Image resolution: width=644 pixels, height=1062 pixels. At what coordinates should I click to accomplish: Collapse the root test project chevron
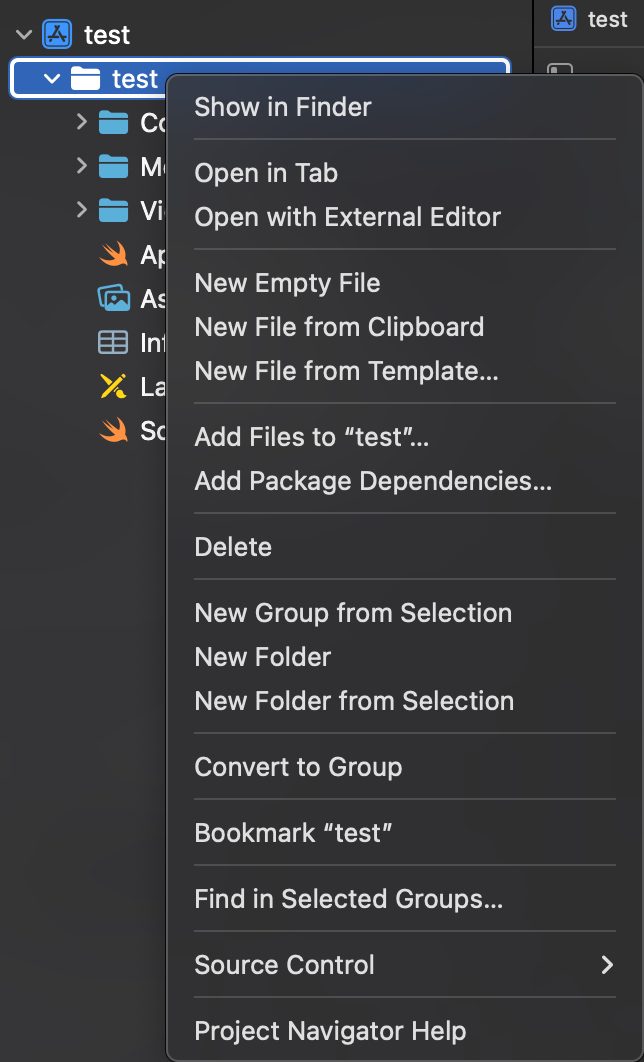tap(24, 35)
